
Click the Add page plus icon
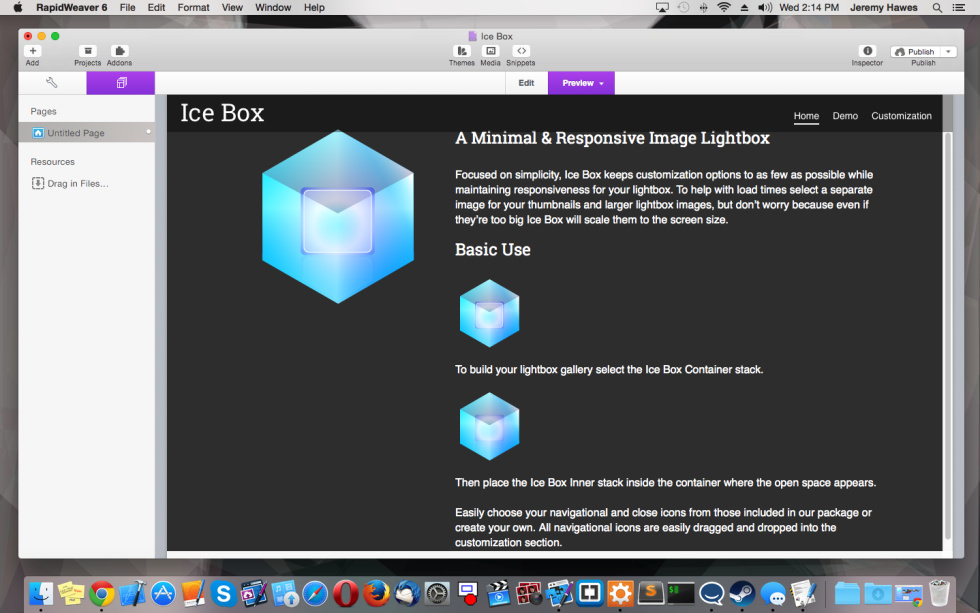tap(32, 51)
